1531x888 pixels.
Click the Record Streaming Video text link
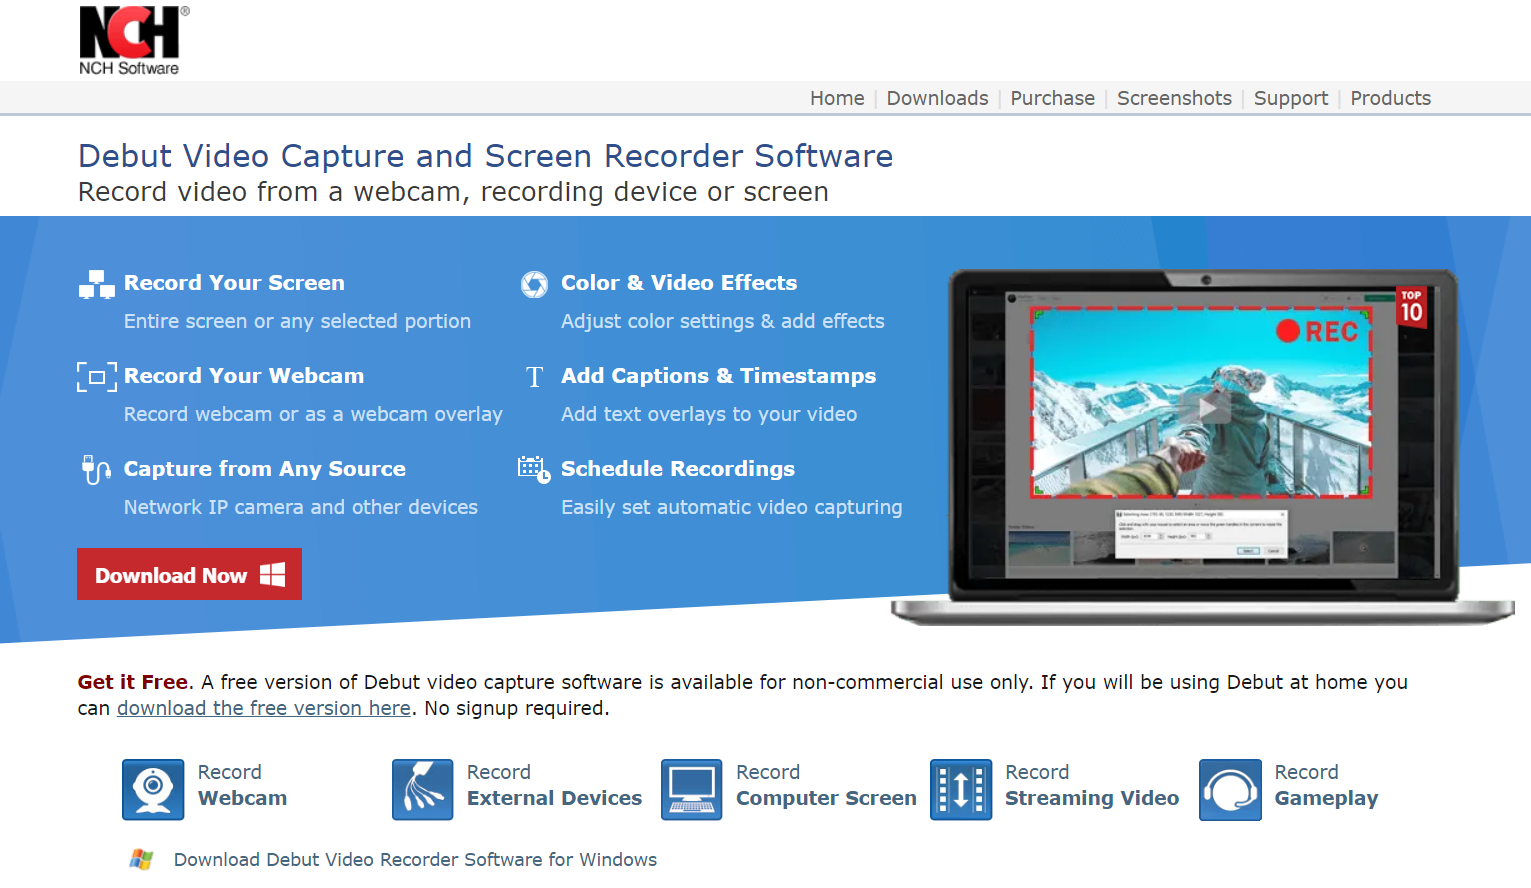click(1092, 785)
